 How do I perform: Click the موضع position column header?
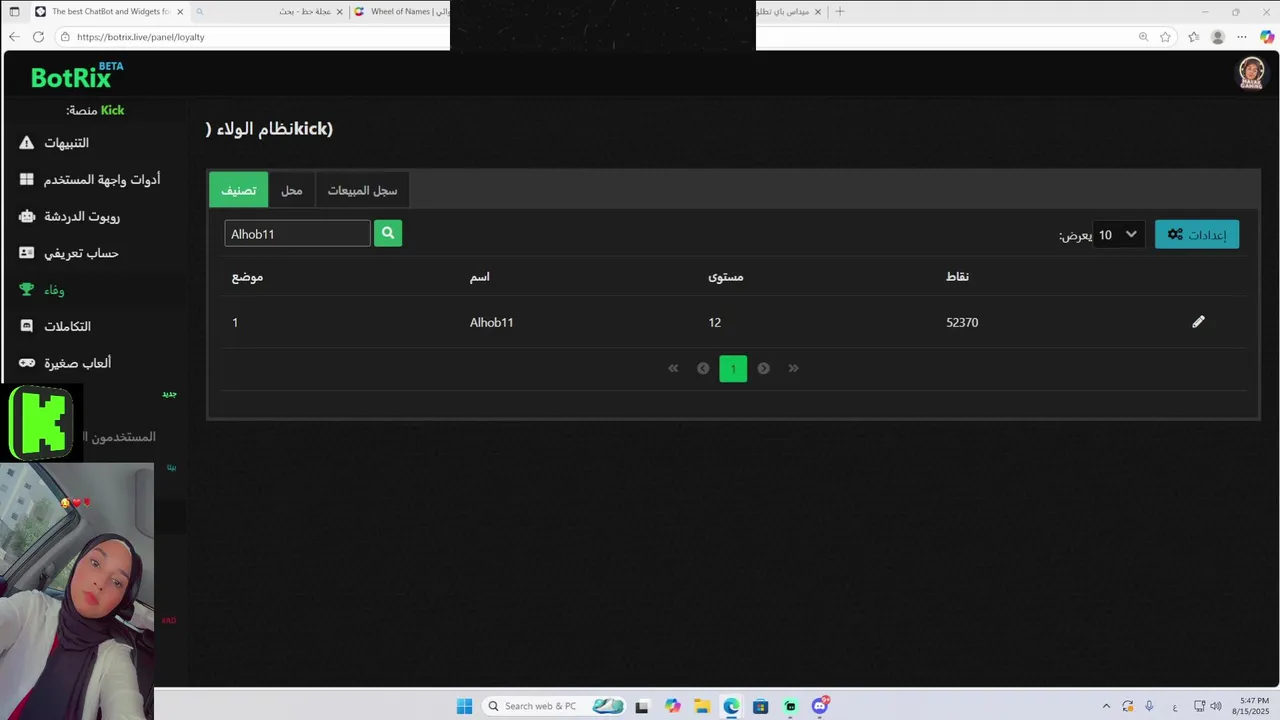[x=247, y=276]
